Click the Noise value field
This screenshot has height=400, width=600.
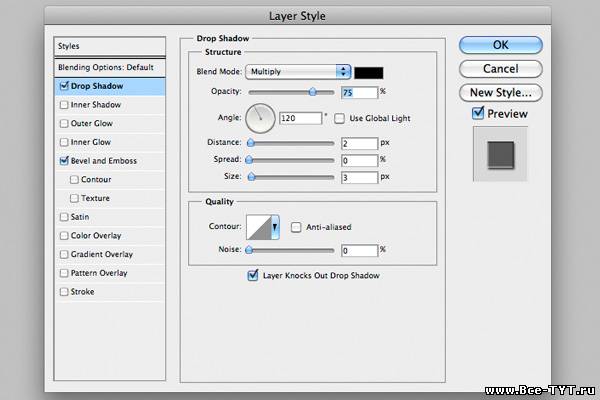359,251
